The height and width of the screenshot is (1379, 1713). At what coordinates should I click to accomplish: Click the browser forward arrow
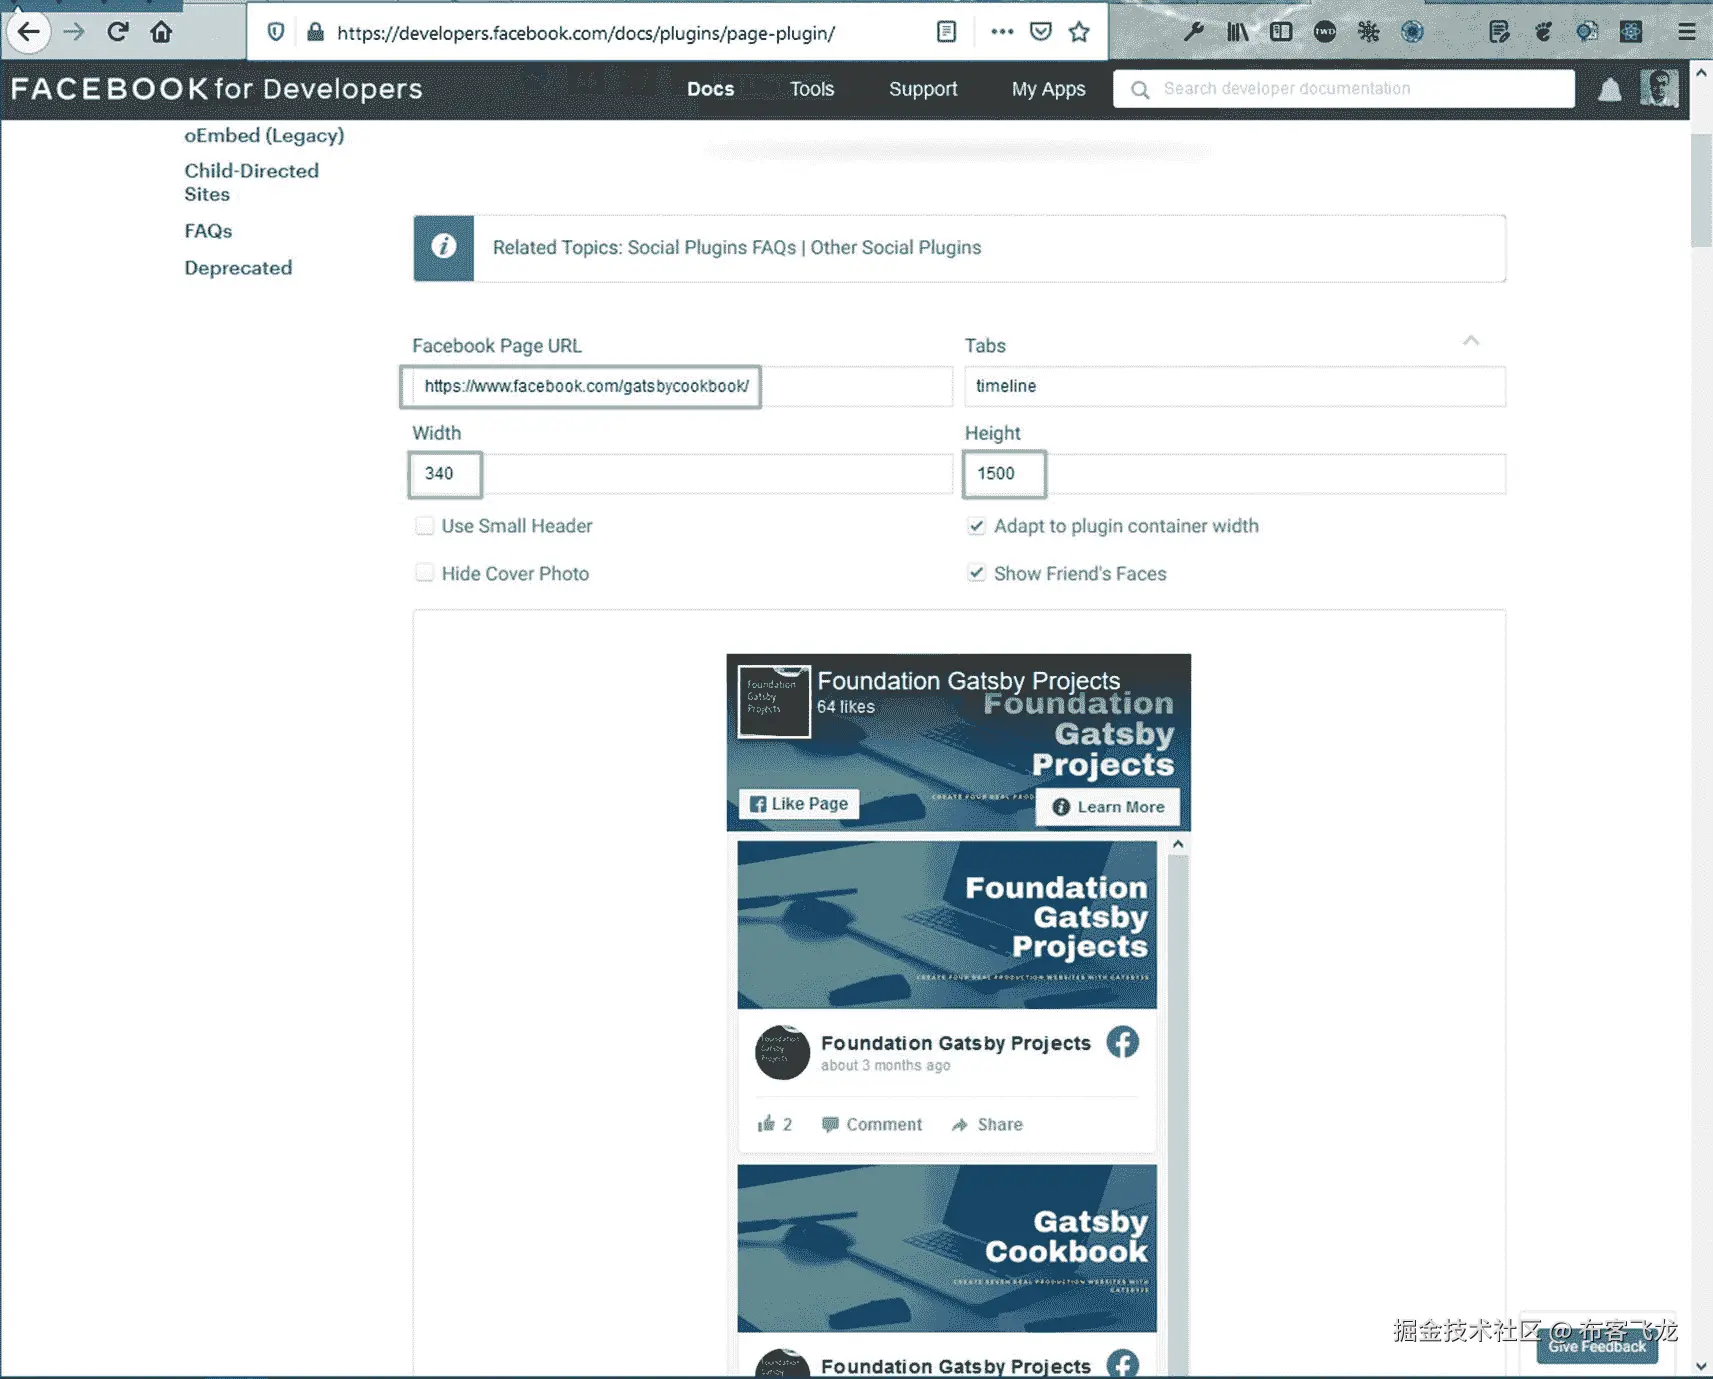[74, 32]
